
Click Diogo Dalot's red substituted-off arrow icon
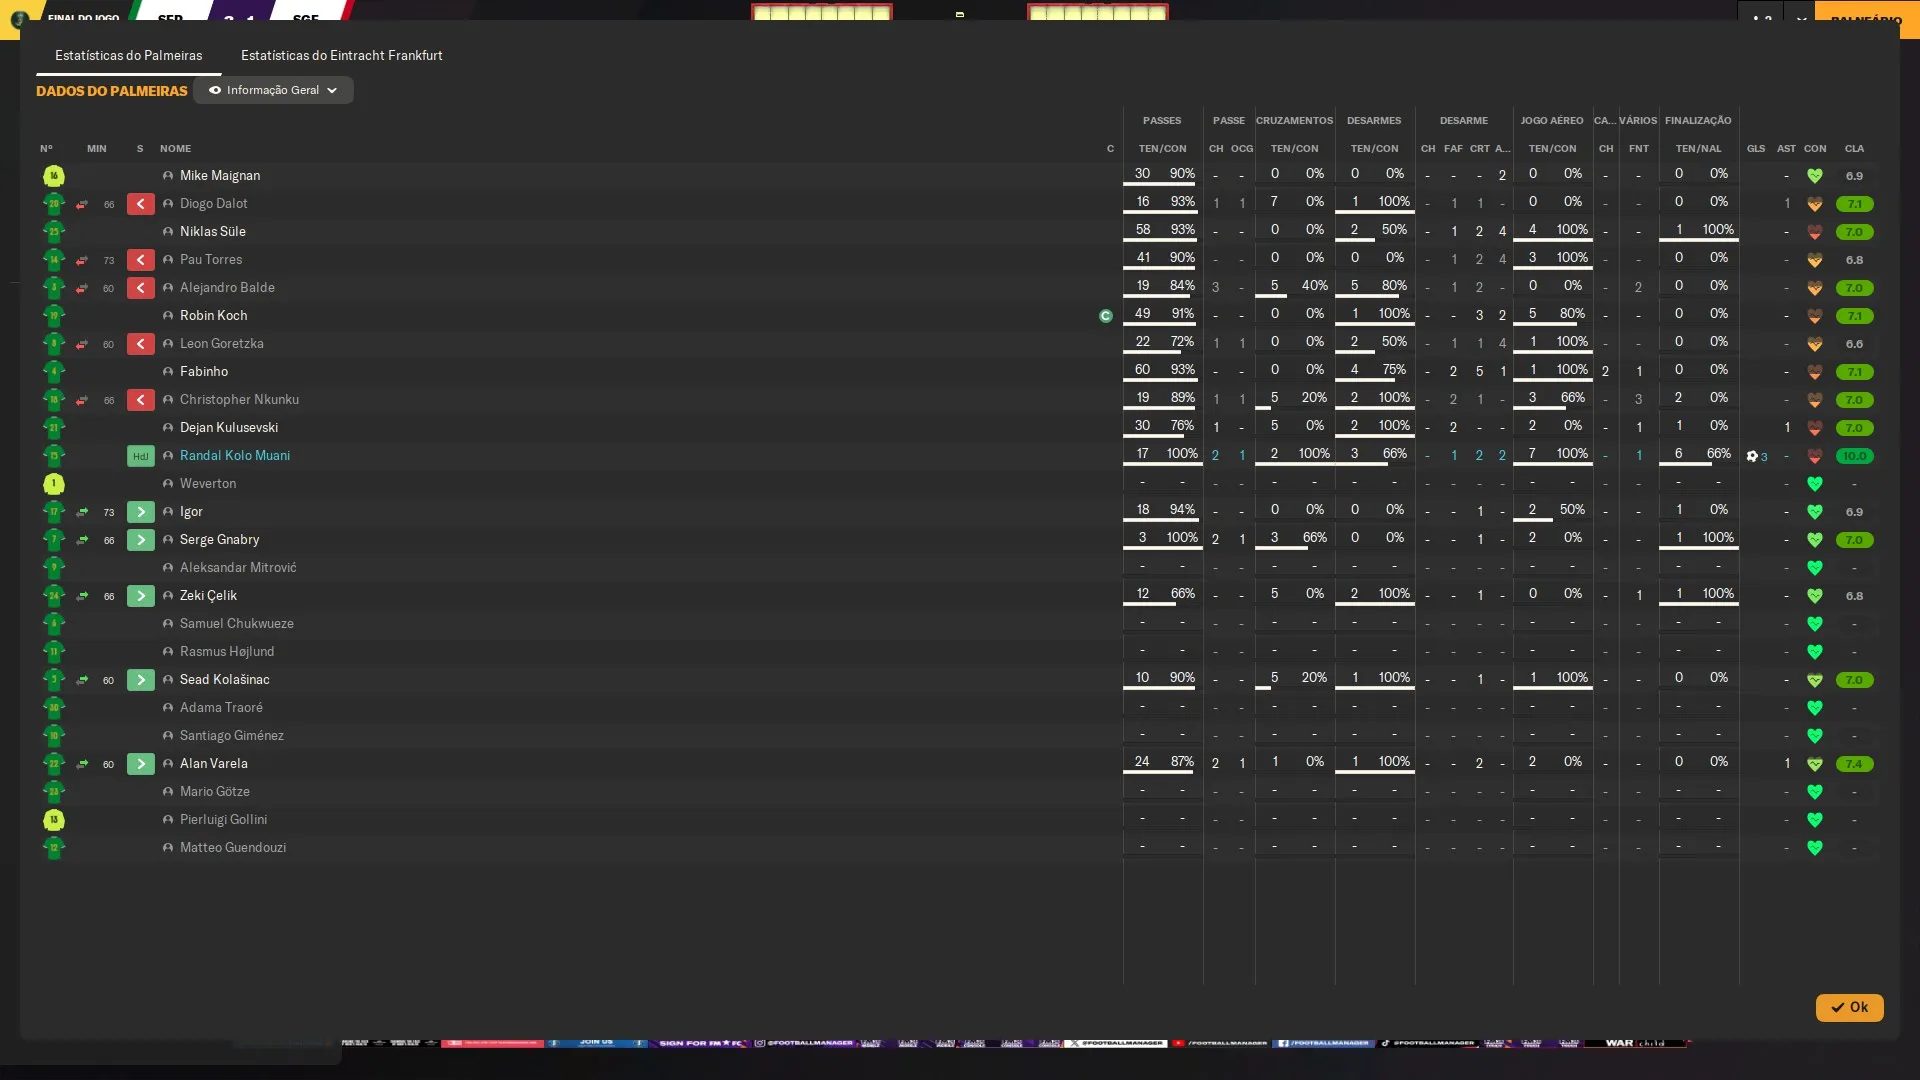140,204
